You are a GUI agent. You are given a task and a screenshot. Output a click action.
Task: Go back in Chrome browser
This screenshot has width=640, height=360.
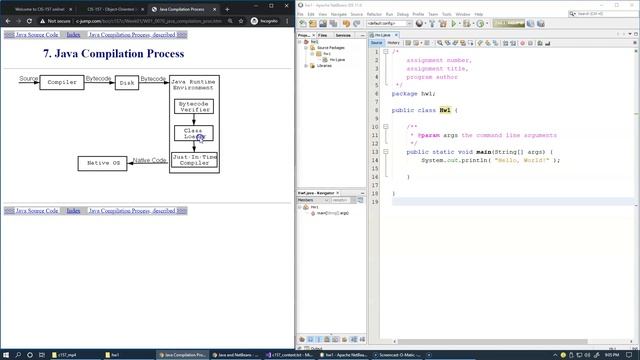[8, 21]
